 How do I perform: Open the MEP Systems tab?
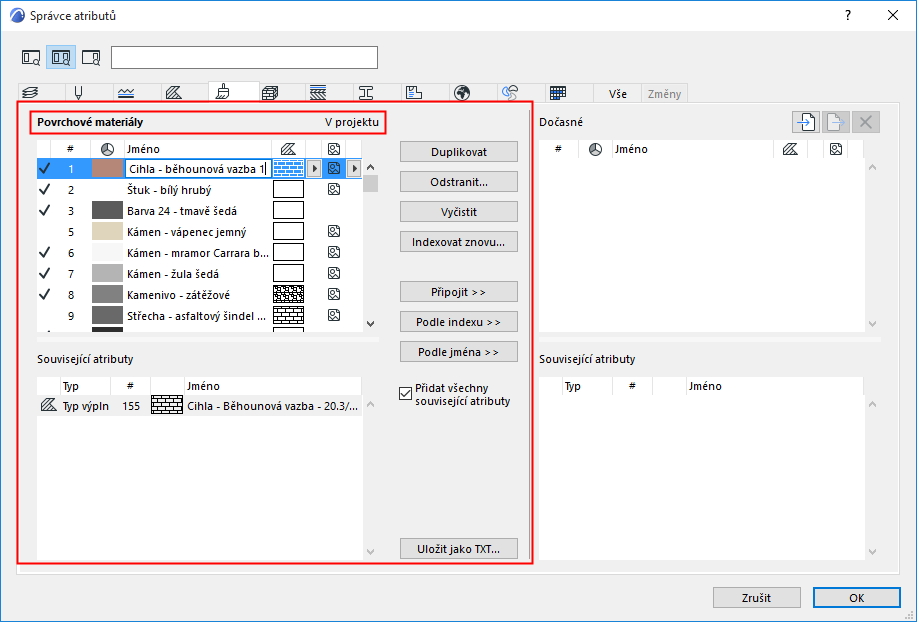pos(510,93)
